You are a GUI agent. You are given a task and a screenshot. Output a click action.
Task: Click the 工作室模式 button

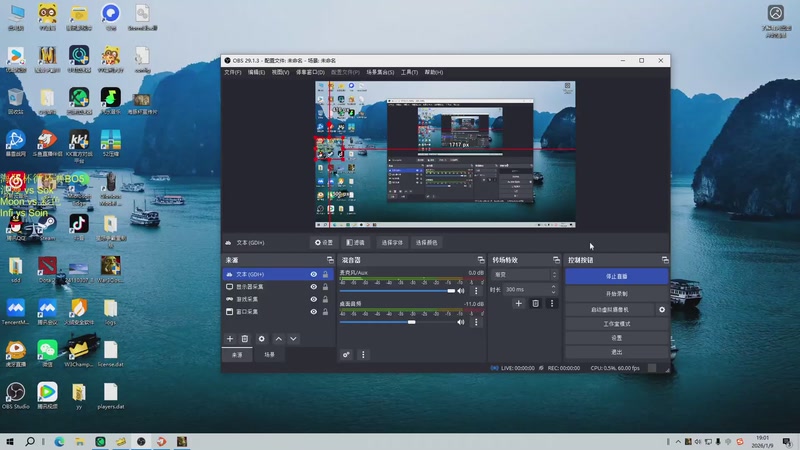(x=616, y=324)
